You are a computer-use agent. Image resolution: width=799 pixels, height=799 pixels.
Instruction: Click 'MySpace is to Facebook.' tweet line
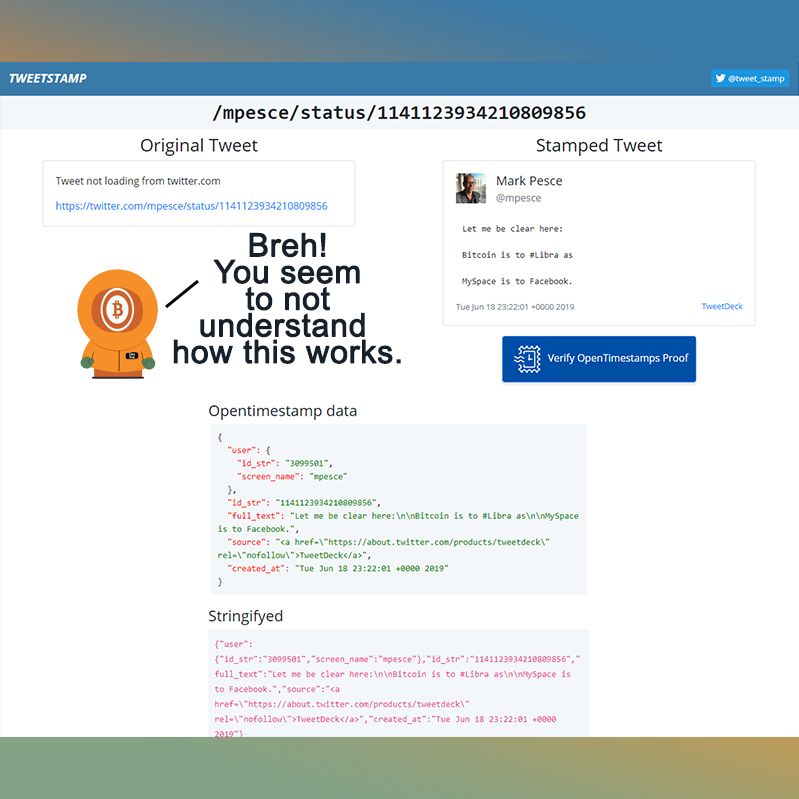click(x=517, y=281)
